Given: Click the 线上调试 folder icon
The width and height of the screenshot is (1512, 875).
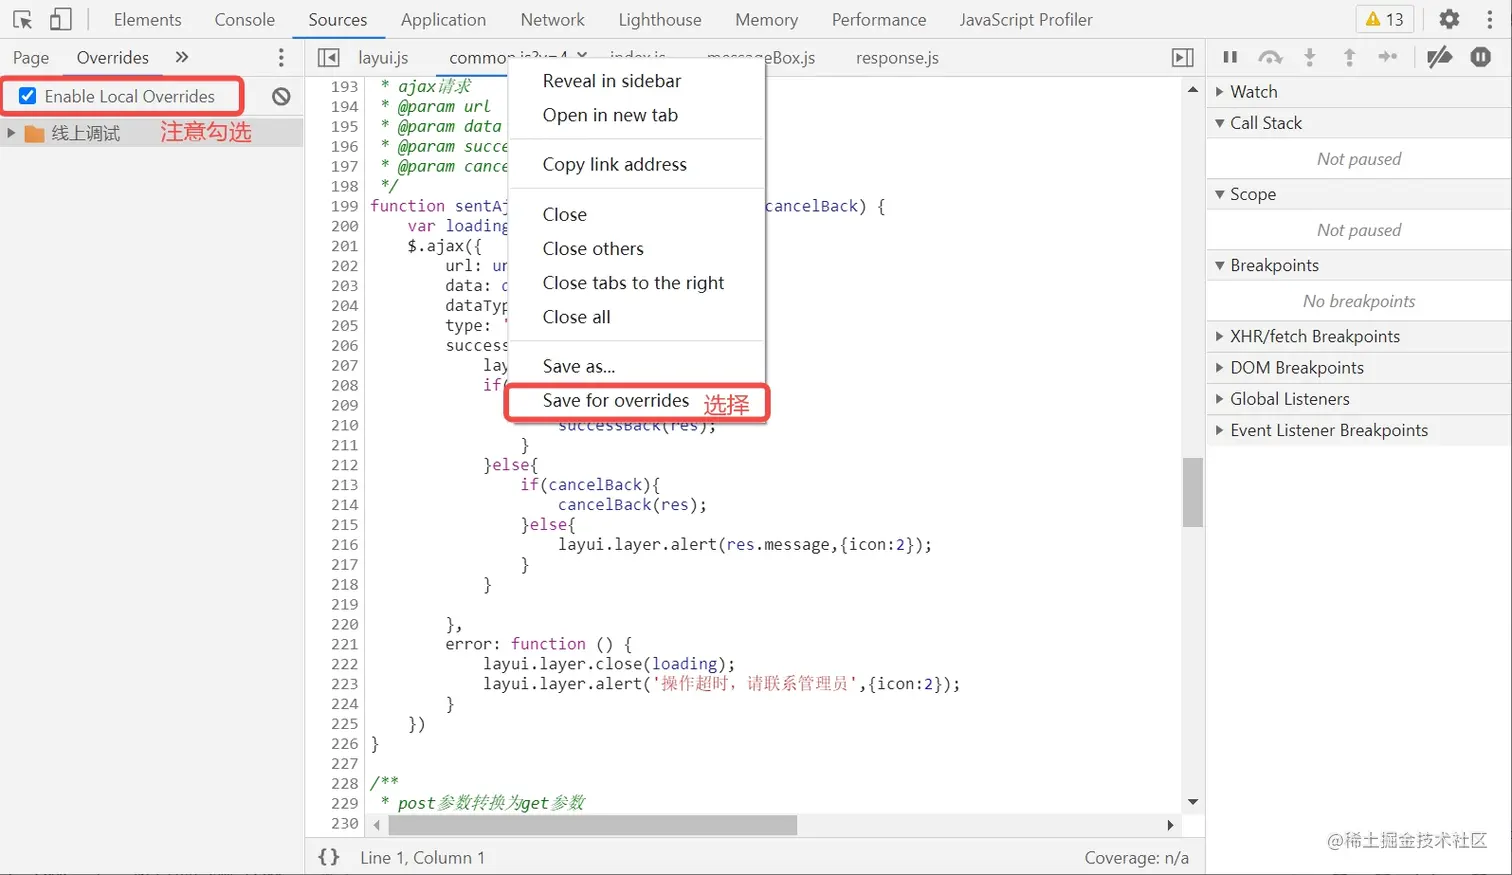Looking at the screenshot, I should 35,133.
